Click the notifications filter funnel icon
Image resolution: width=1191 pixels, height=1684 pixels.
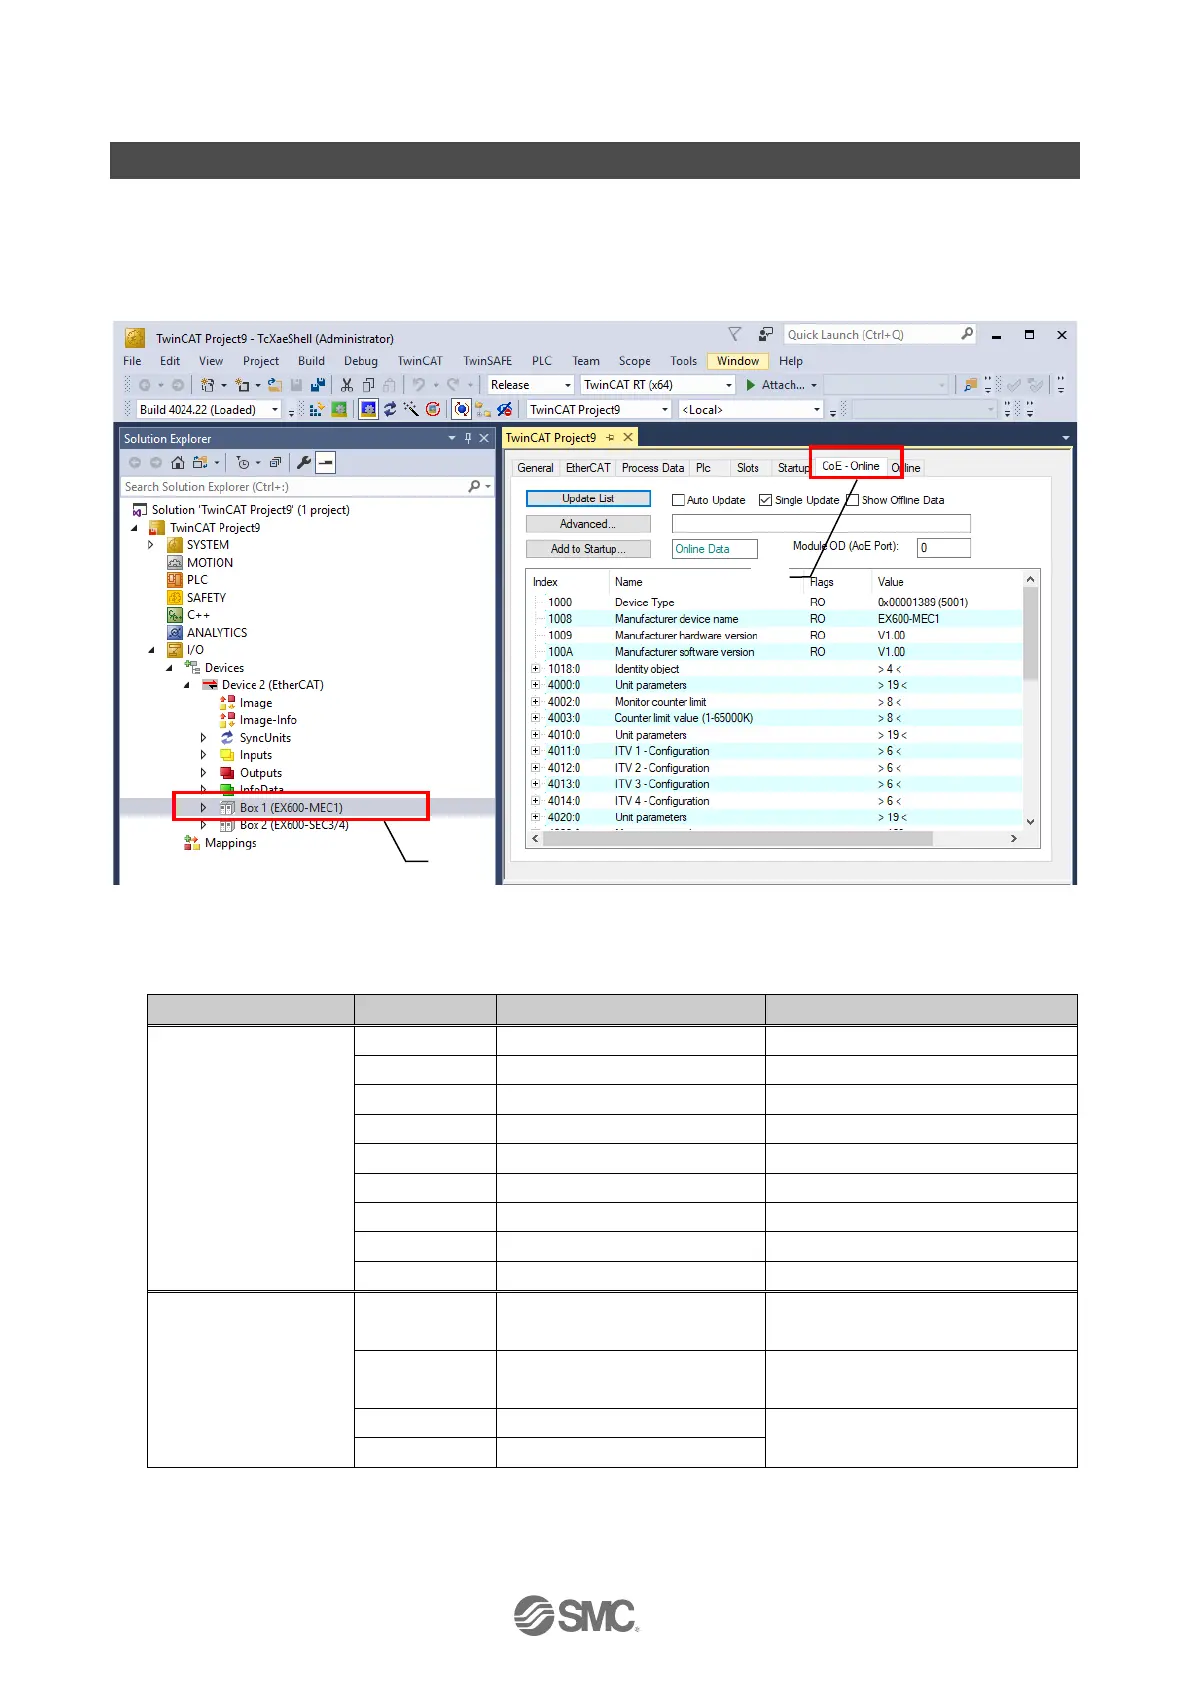(735, 334)
